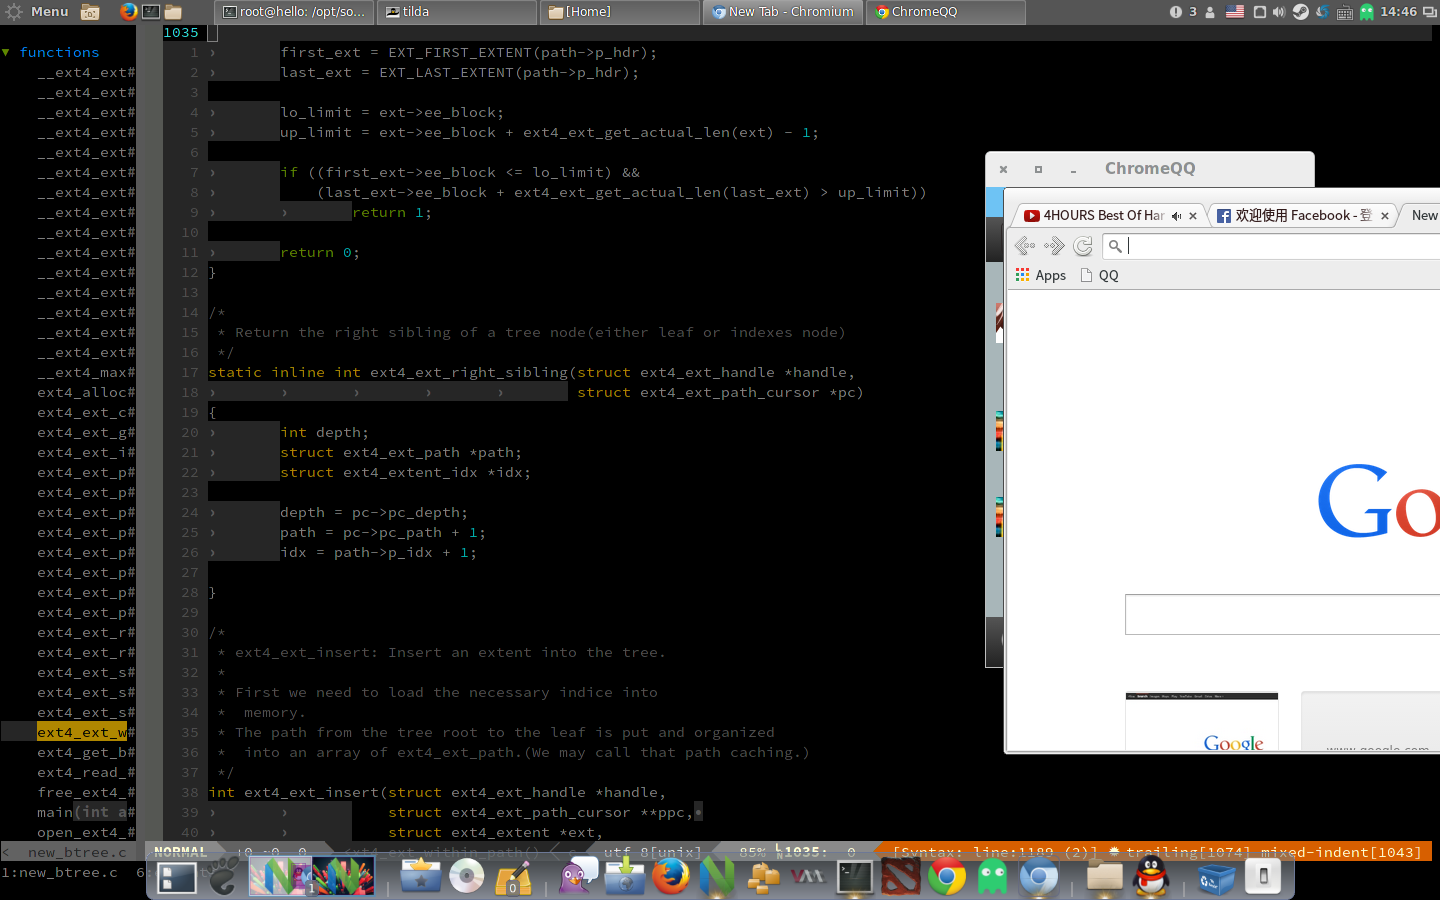This screenshot has width=1440, height=900.
Task: Click the Google search box on New Tab
Action: point(1282,614)
